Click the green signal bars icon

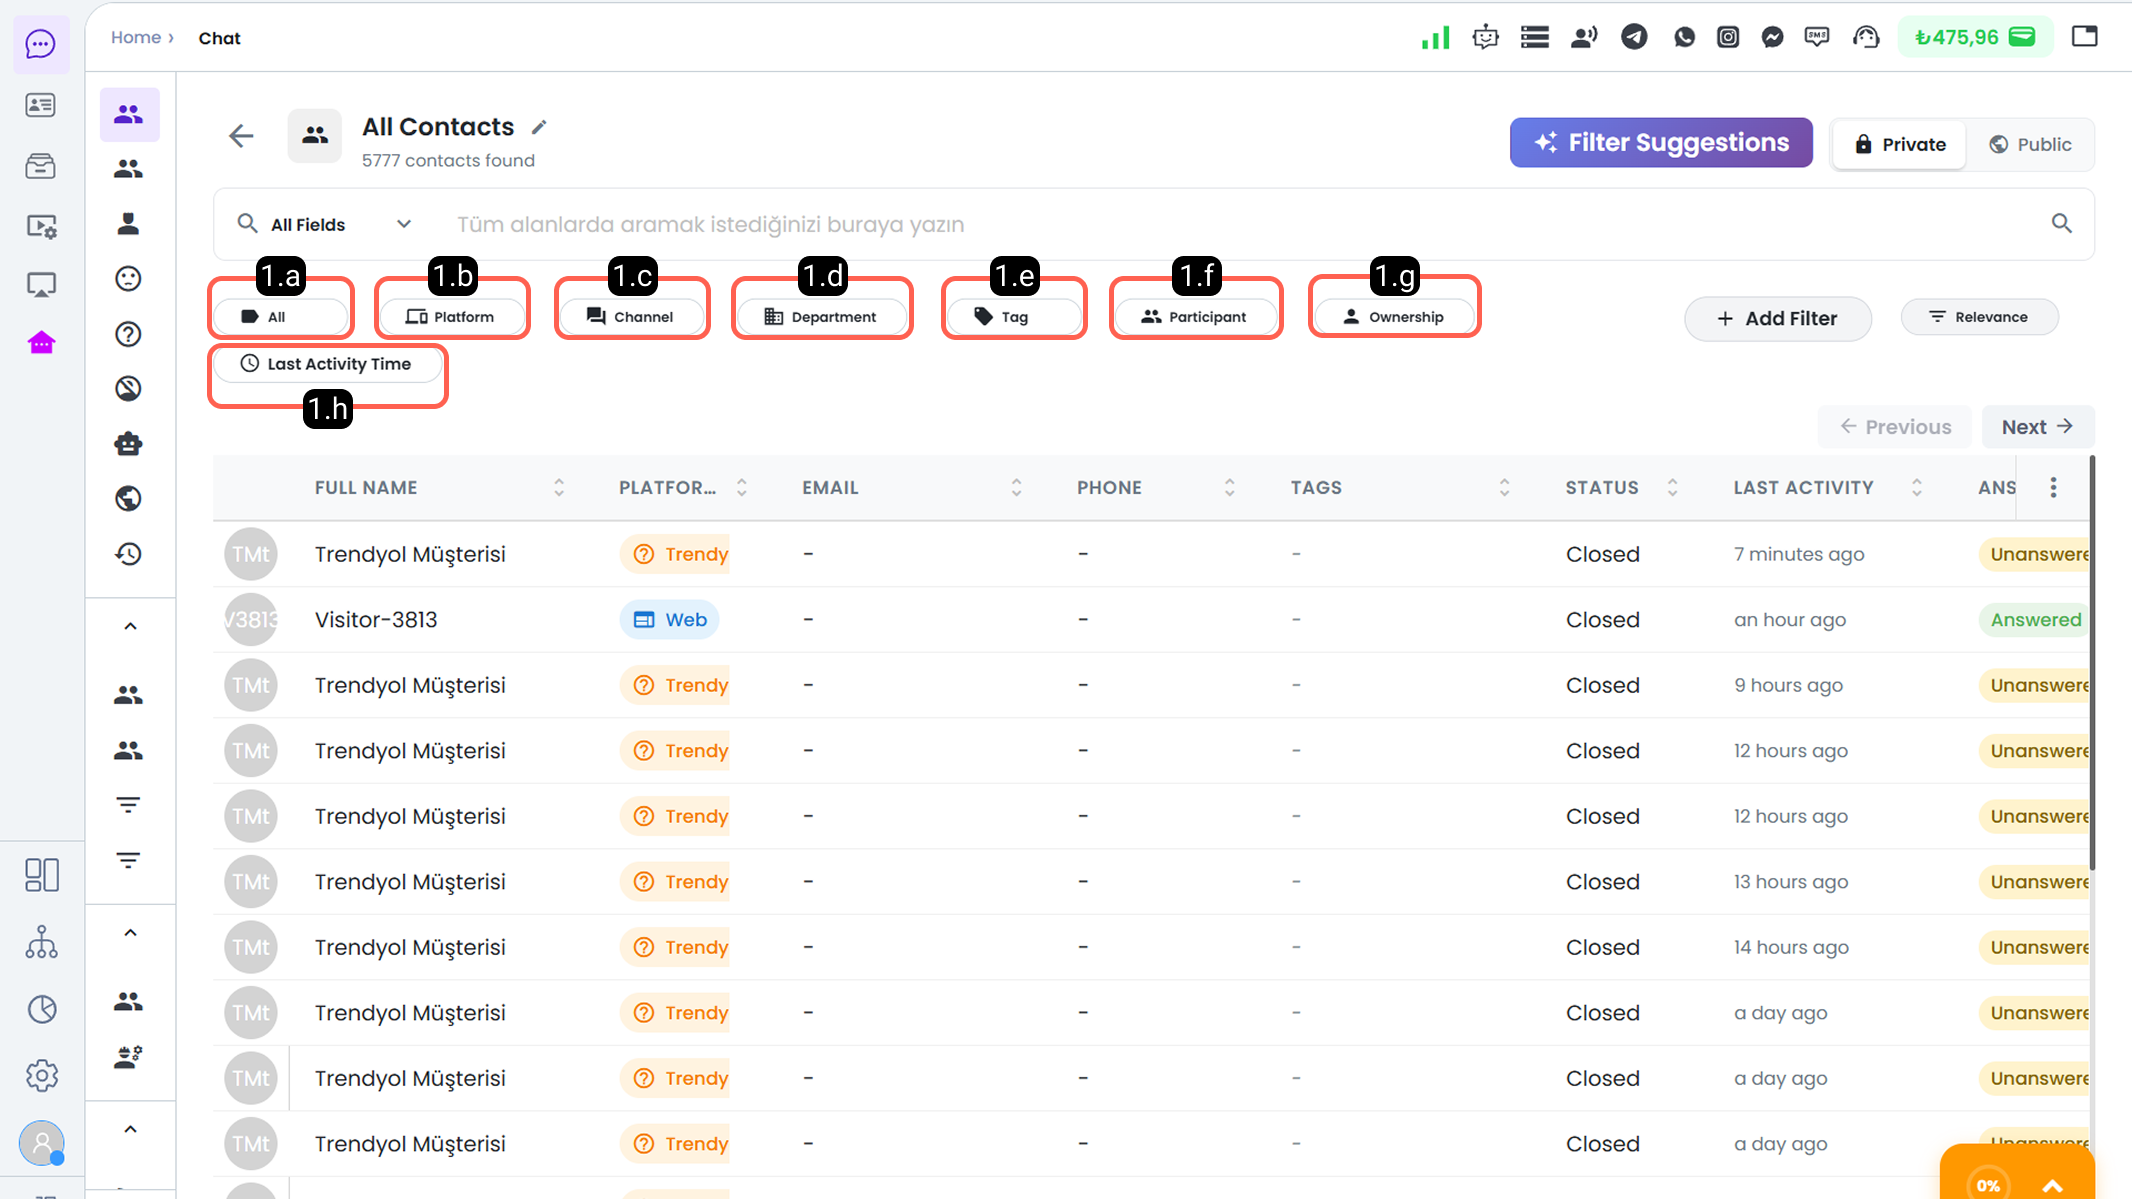pyautogui.click(x=1436, y=38)
